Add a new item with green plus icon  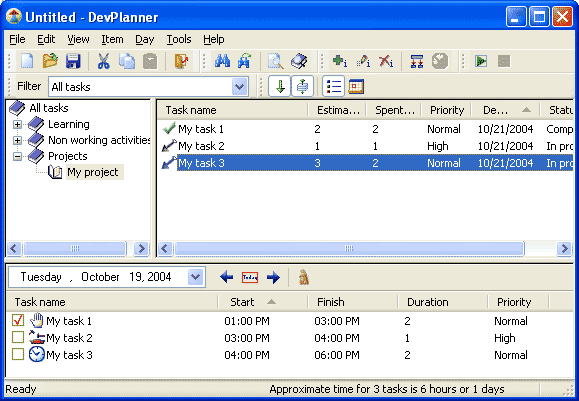coord(339,61)
